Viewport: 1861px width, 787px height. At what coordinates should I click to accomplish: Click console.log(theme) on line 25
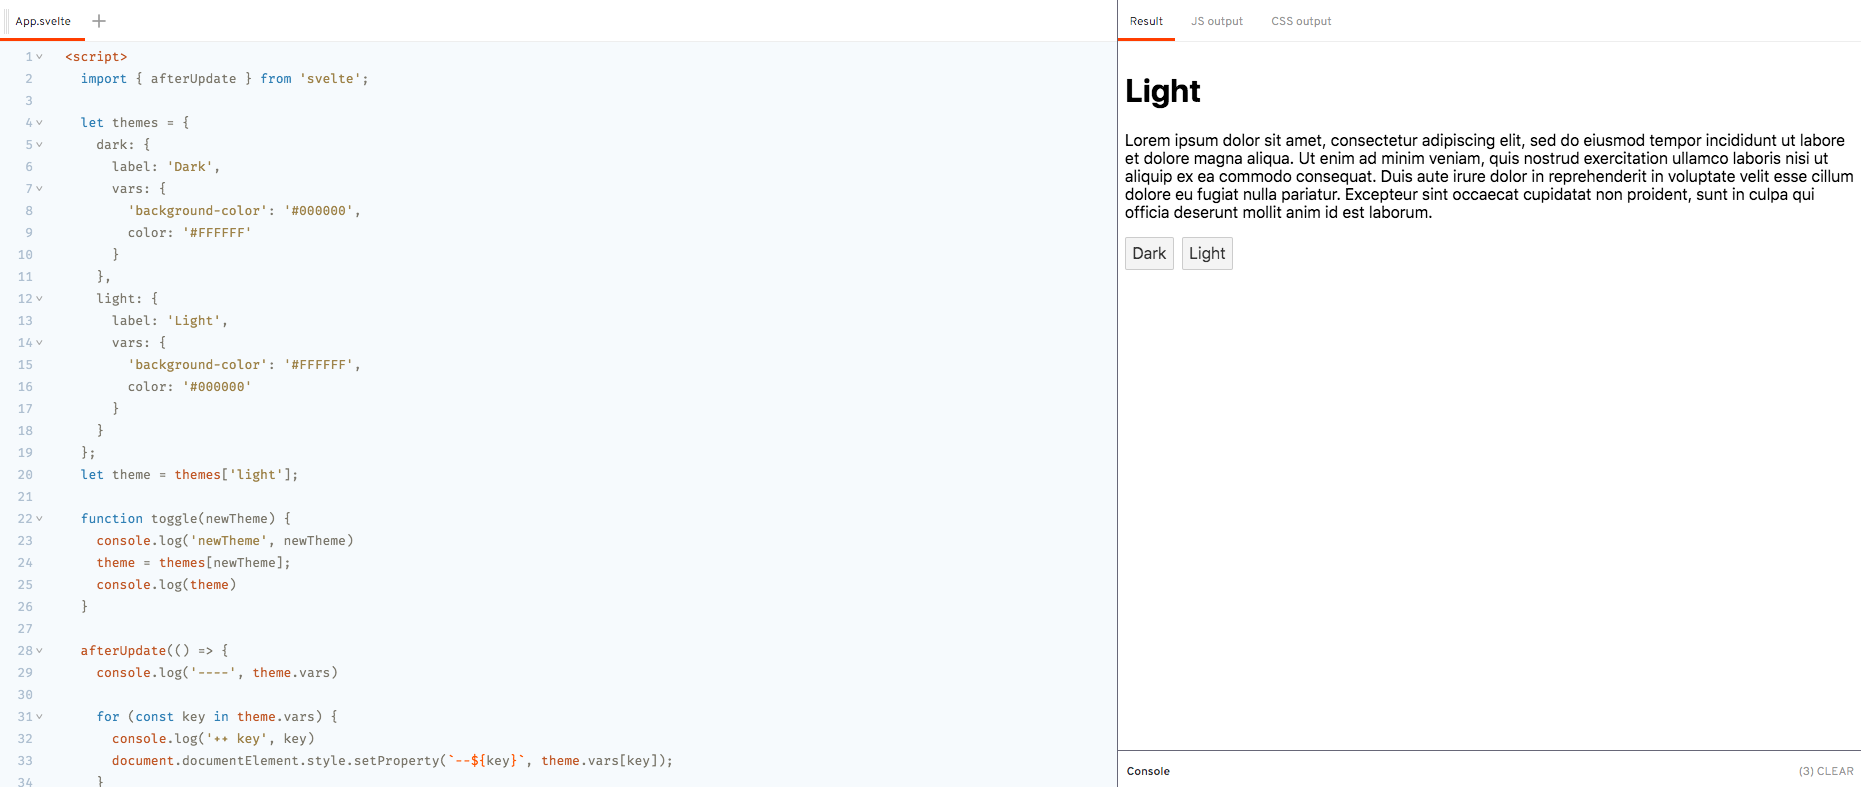(x=166, y=585)
